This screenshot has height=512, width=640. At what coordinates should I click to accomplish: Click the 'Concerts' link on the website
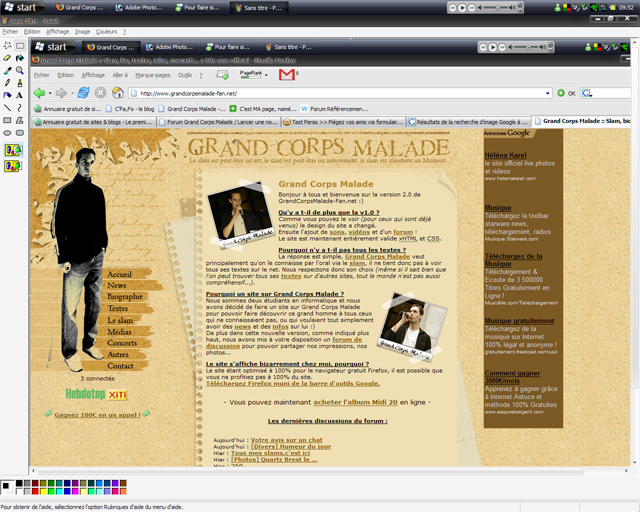coord(122,343)
